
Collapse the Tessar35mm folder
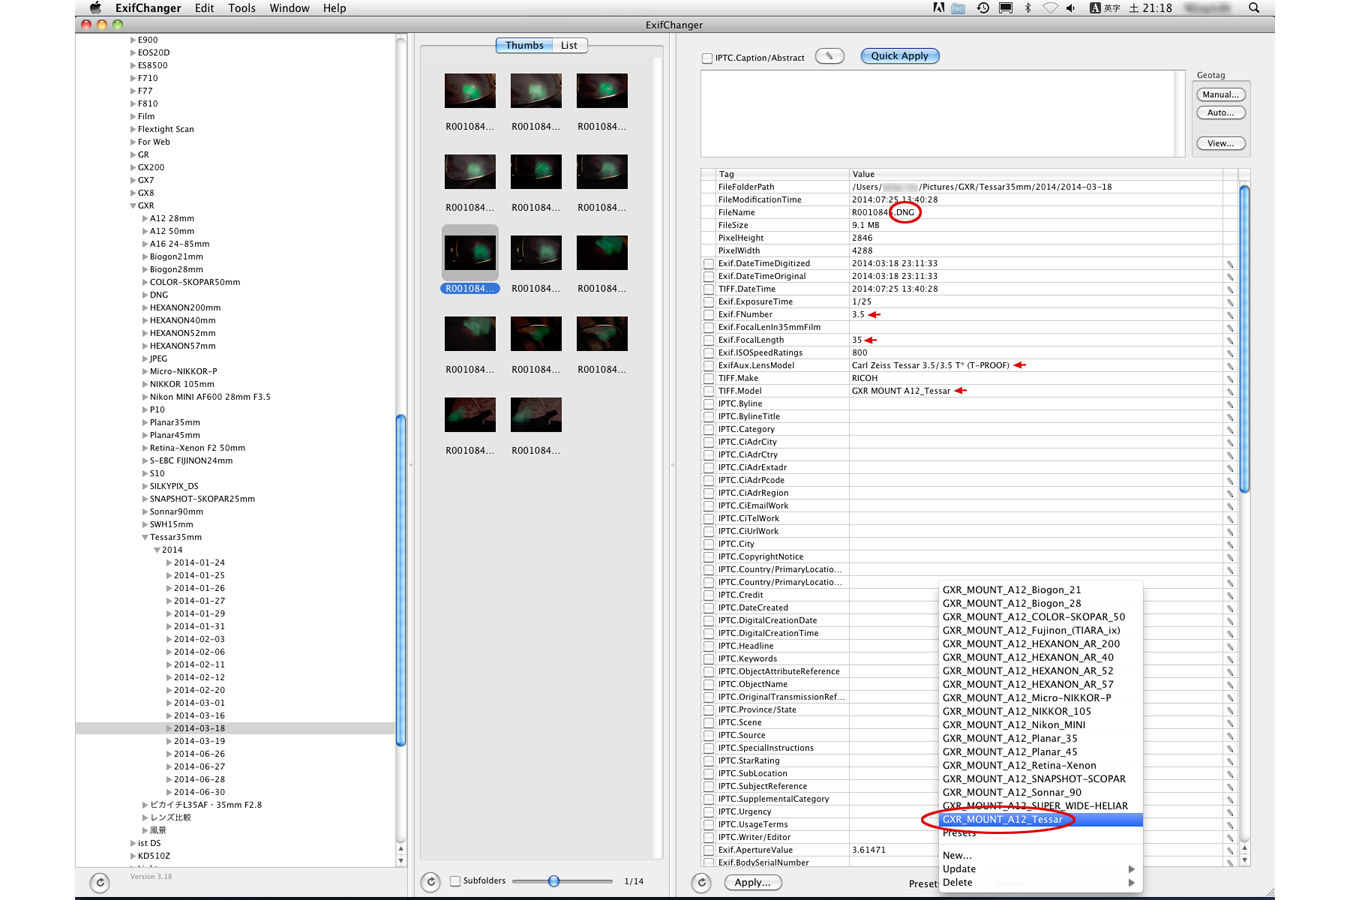click(144, 538)
